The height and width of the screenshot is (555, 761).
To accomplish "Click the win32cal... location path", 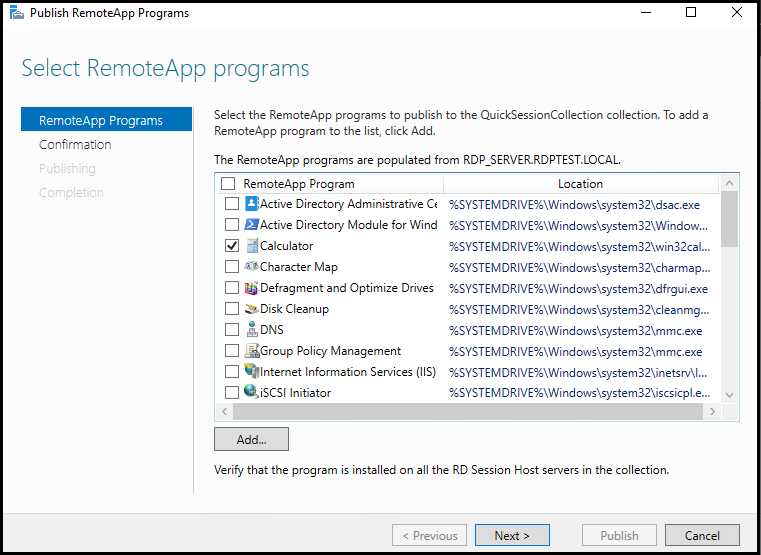I will coord(579,246).
